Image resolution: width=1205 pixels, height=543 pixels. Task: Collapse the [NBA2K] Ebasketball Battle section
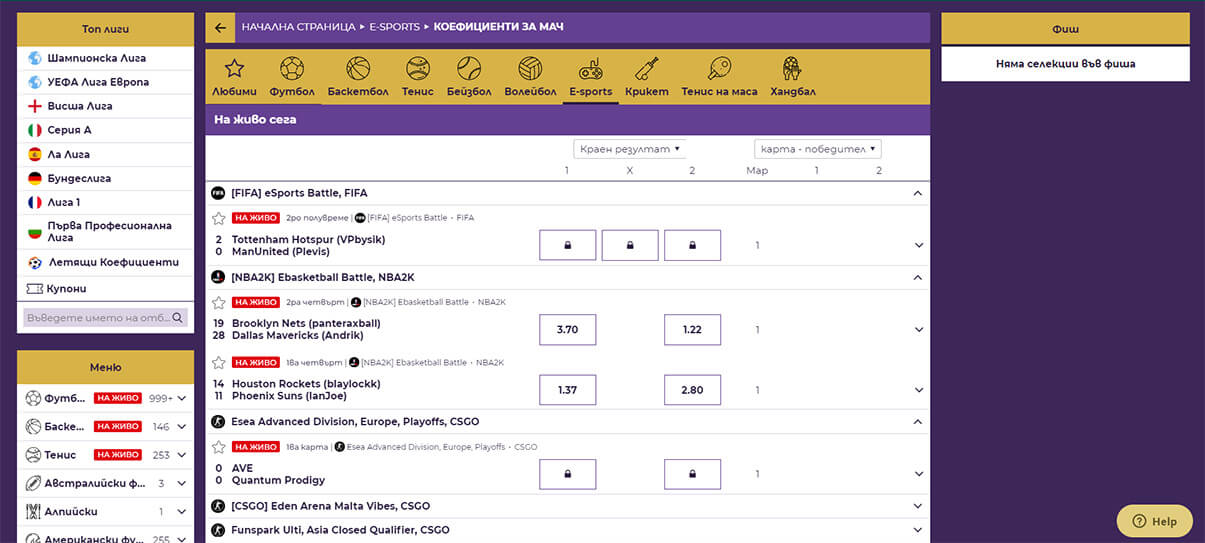pyautogui.click(x=918, y=277)
